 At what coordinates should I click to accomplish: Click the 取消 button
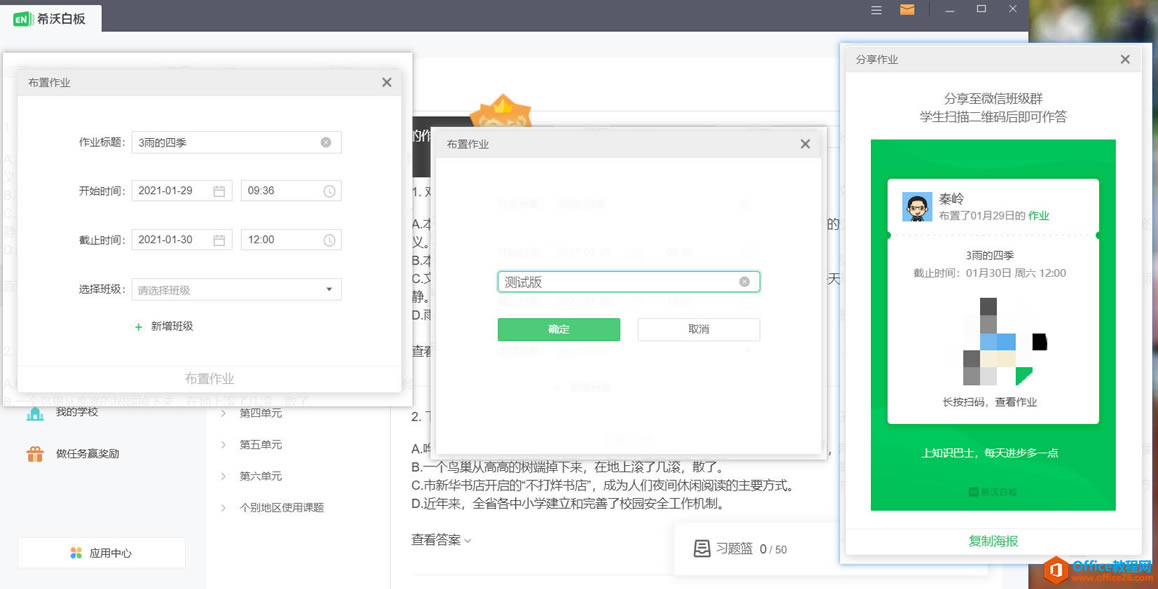pyautogui.click(x=699, y=329)
